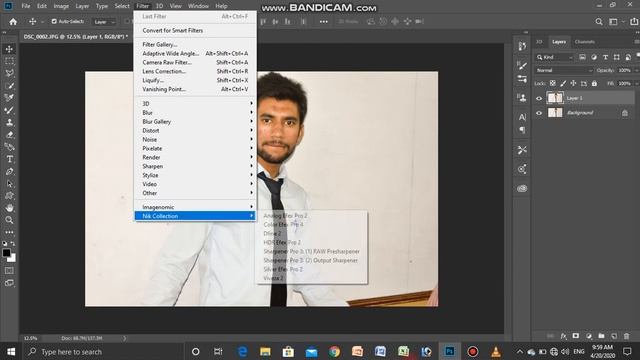640x360 pixels.
Task: Open the workspace switcher icon
Action: coord(613,22)
